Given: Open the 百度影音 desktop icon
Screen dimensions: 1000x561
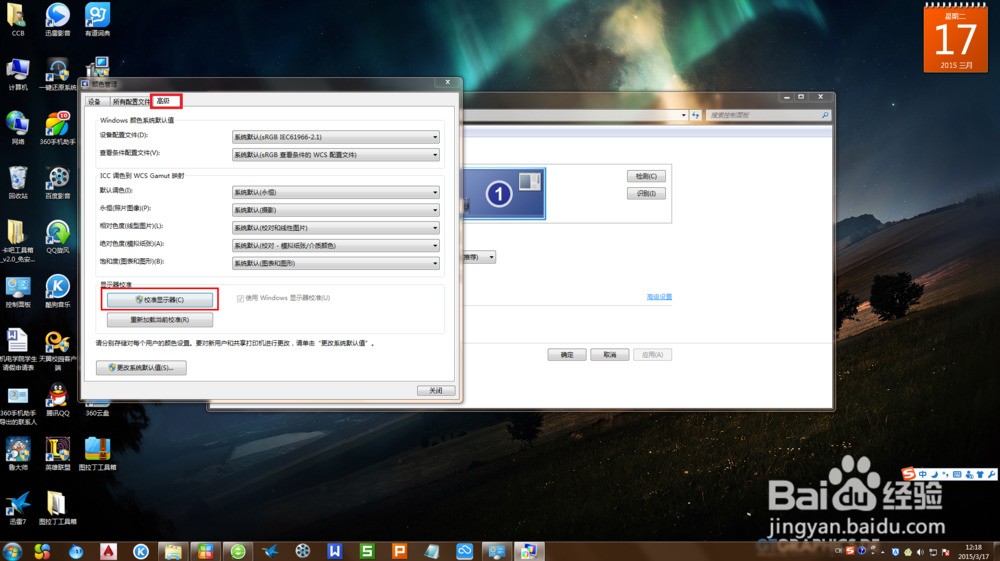Looking at the screenshot, I should click(58, 179).
